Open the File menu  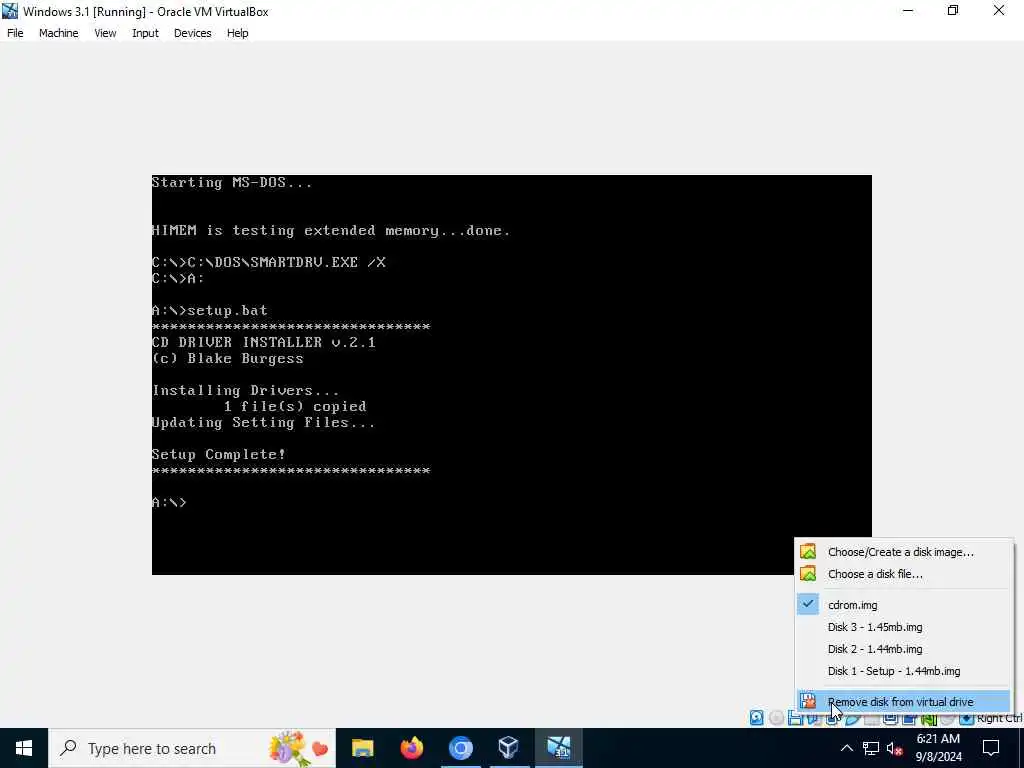(x=15, y=33)
